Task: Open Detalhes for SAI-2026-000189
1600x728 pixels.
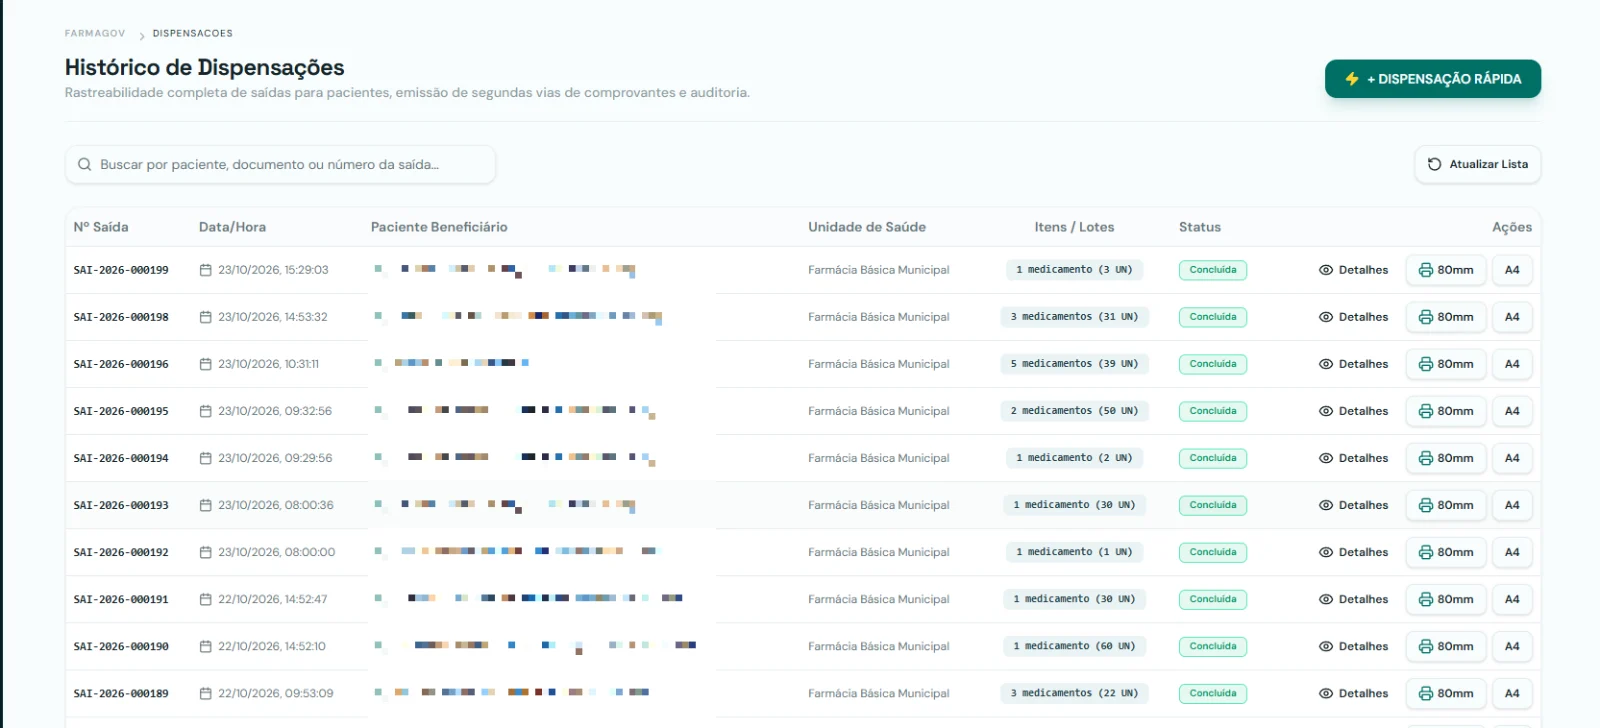Action: coord(1353,693)
